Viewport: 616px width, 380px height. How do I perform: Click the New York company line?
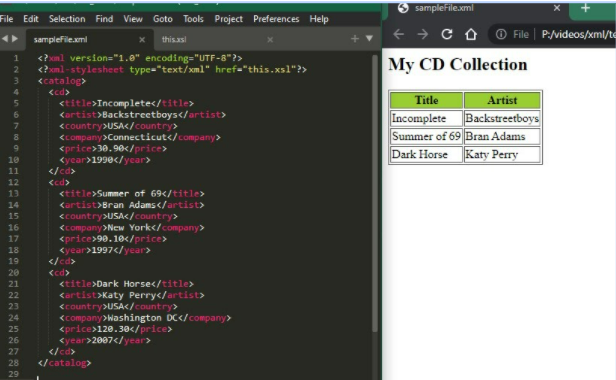click(132, 228)
